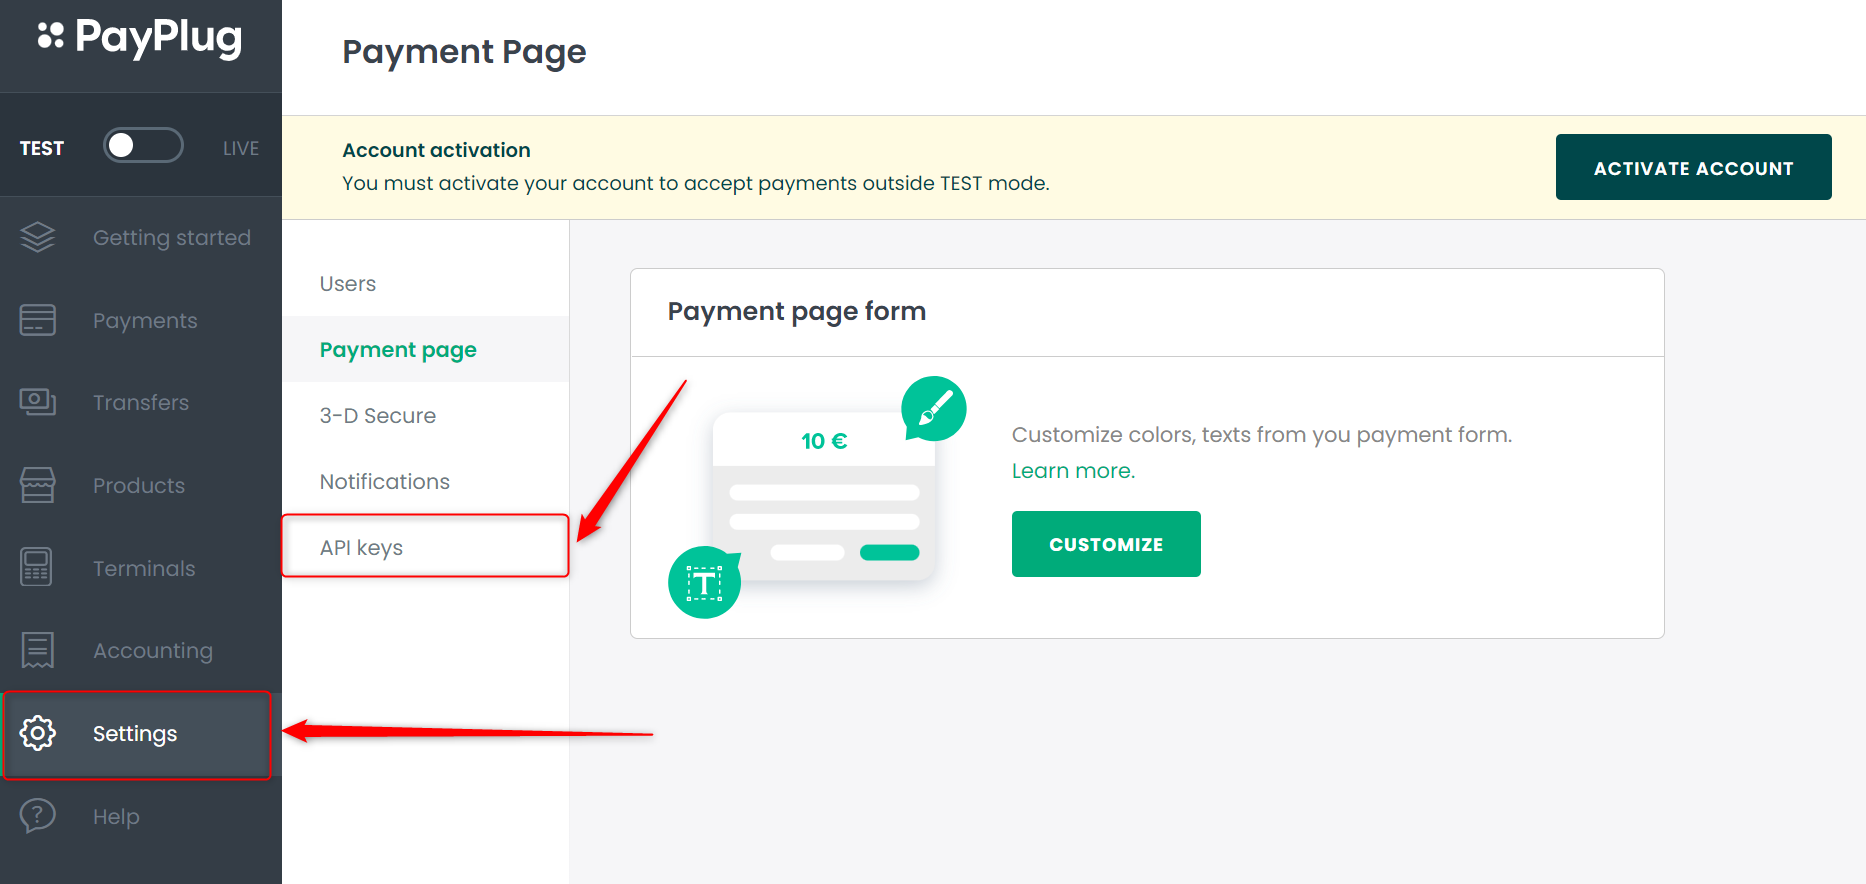Viewport: 1866px width, 884px height.
Task: Click the payment form illustration thumbnail
Action: click(x=818, y=497)
